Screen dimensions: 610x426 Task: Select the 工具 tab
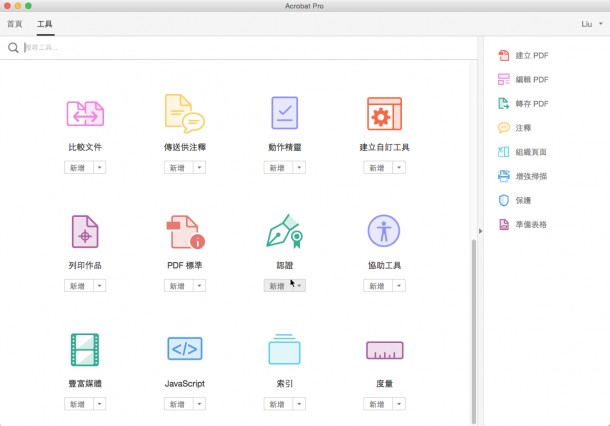coord(45,23)
